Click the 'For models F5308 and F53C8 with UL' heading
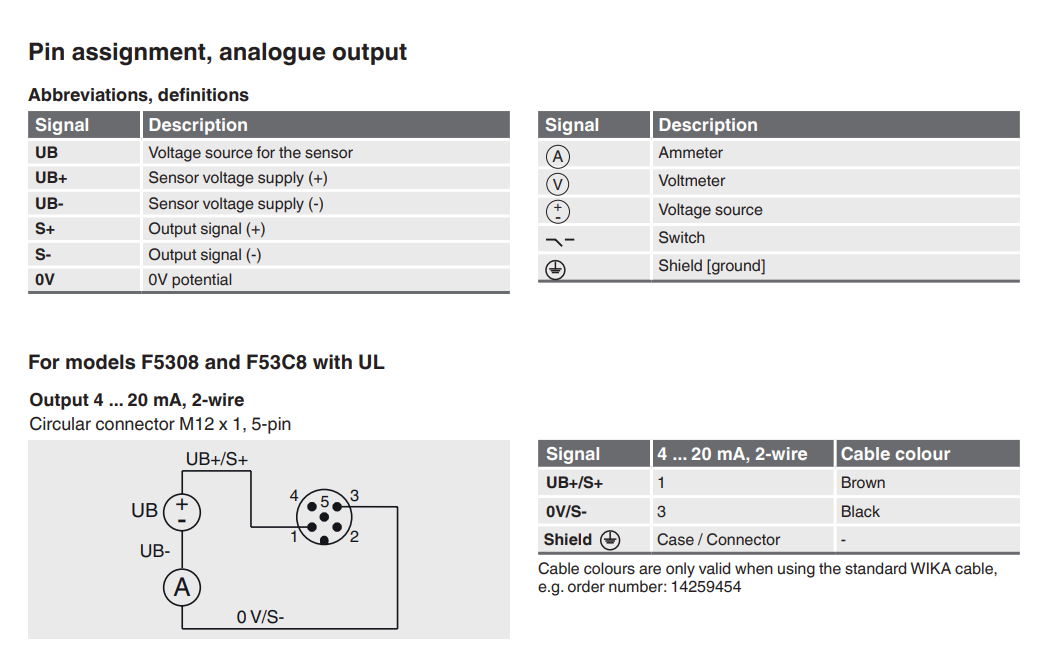 (206, 362)
